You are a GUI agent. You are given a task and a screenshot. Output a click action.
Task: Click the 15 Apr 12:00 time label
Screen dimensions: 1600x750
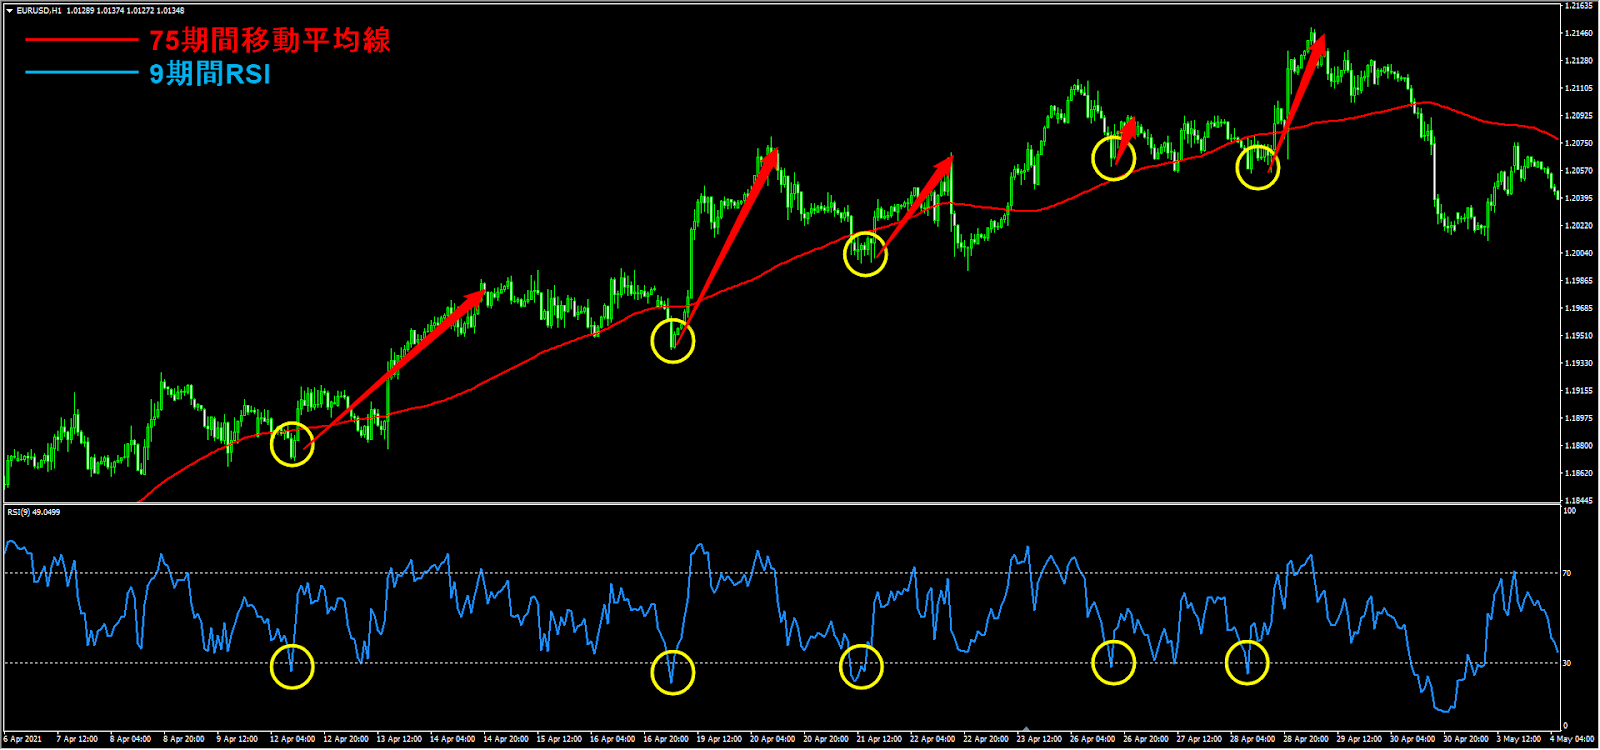click(x=559, y=739)
